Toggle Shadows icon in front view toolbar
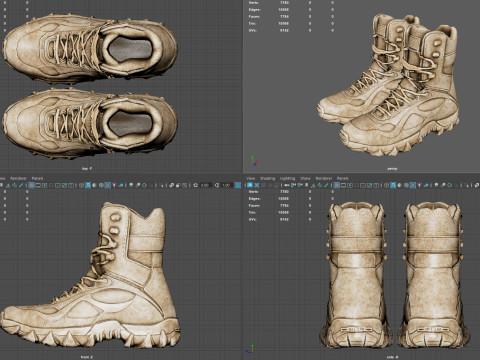 pyautogui.click(x=121, y=185)
